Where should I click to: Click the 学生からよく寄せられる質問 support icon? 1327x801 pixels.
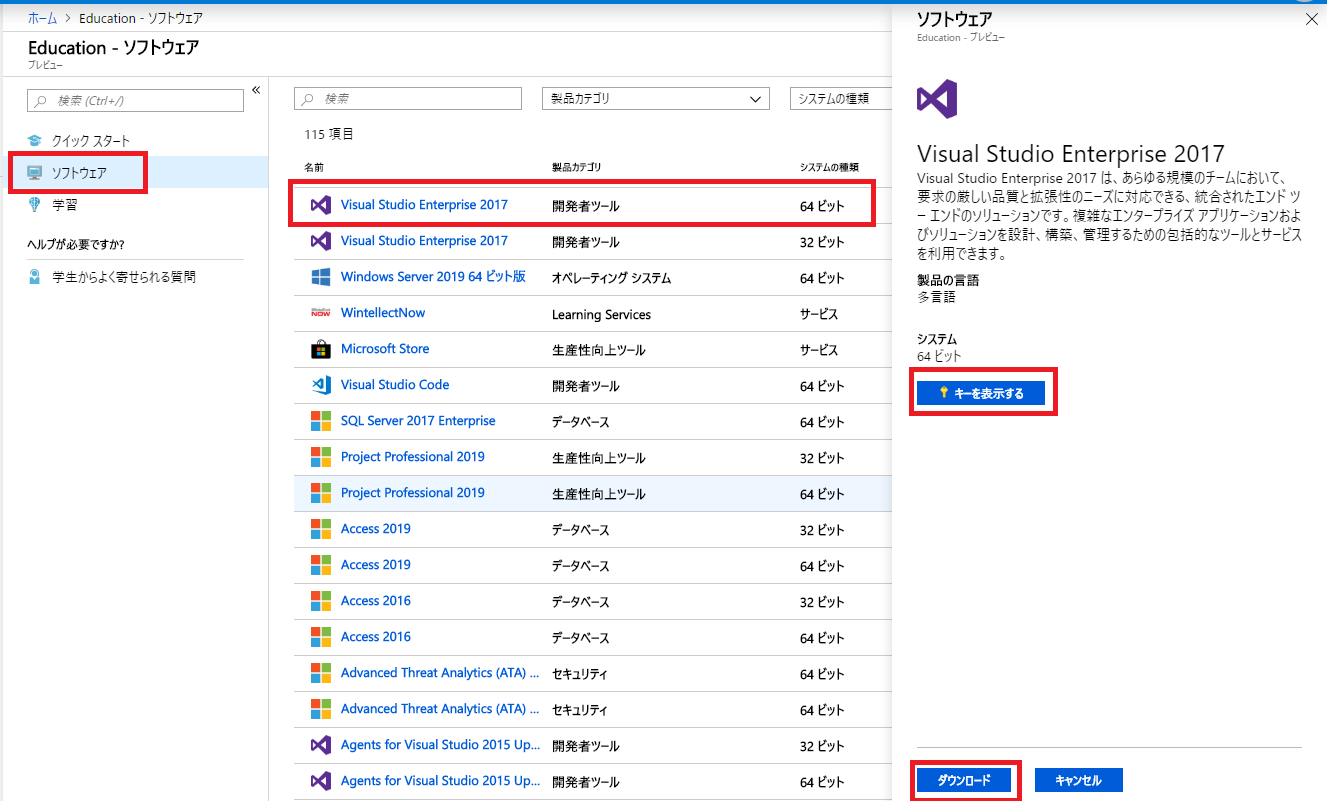(x=35, y=277)
